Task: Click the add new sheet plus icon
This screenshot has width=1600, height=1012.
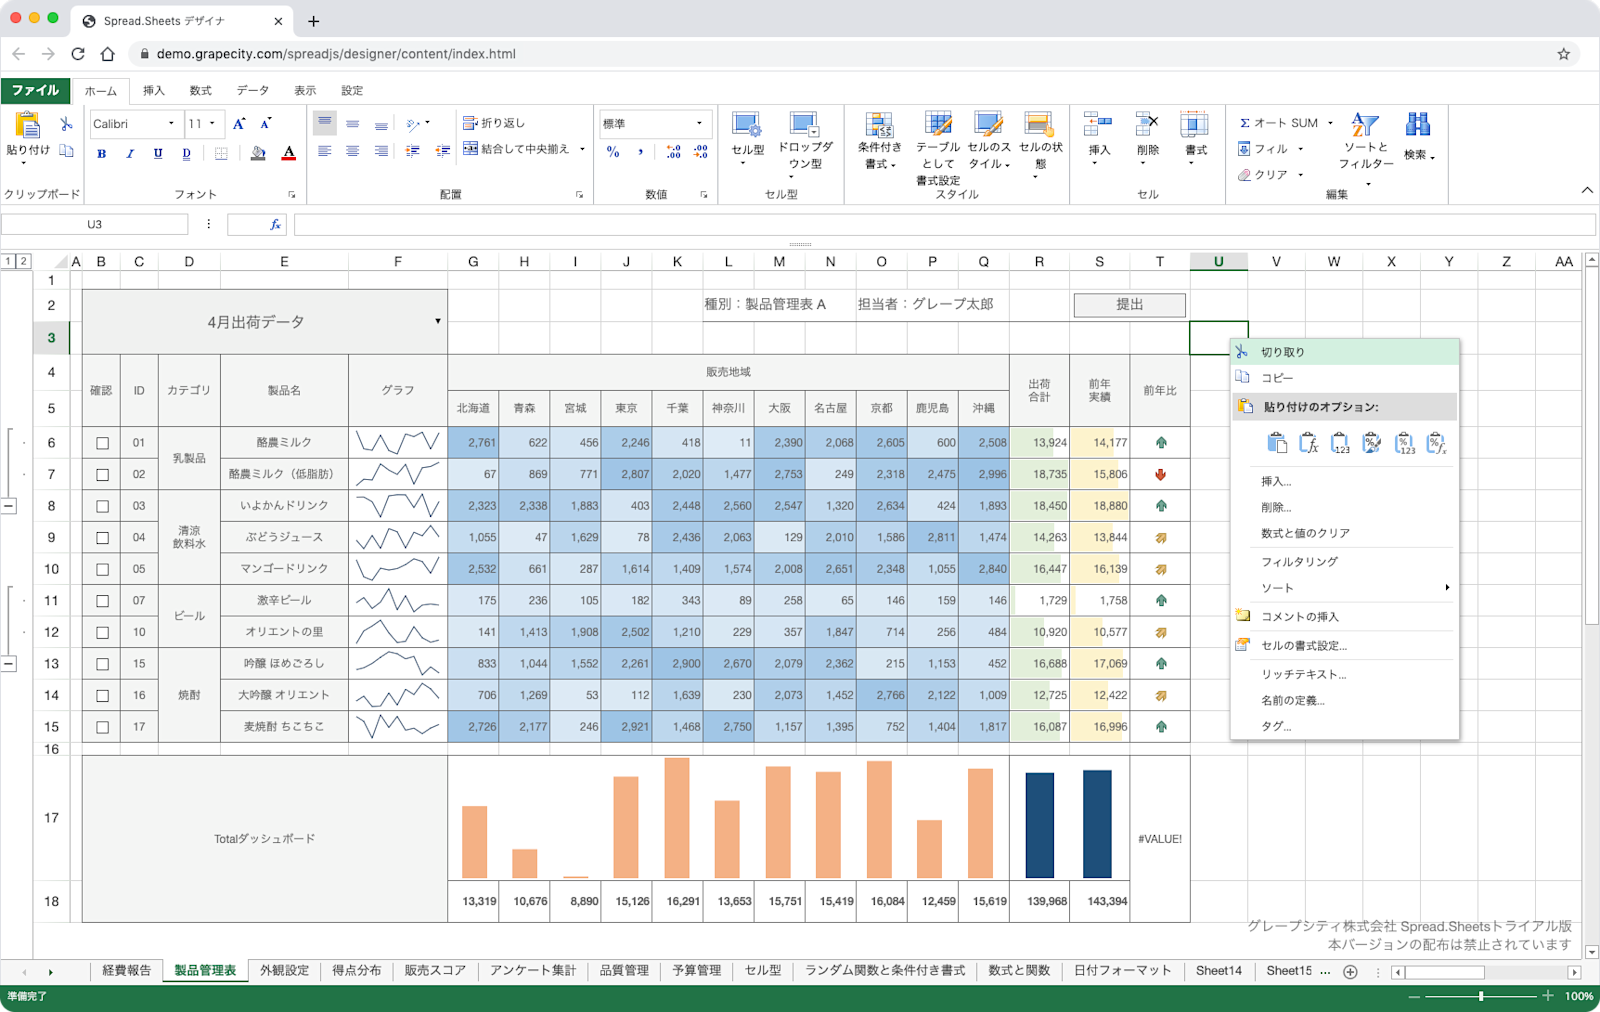Action: coord(1350,972)
